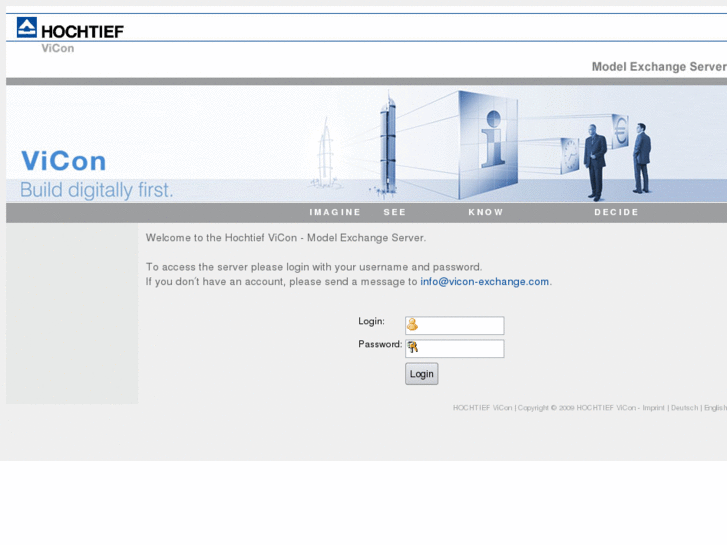This screenshot has width=727, height=545.
Task: Click the HOCHTIEF logo icon
Action: point(26,27)
